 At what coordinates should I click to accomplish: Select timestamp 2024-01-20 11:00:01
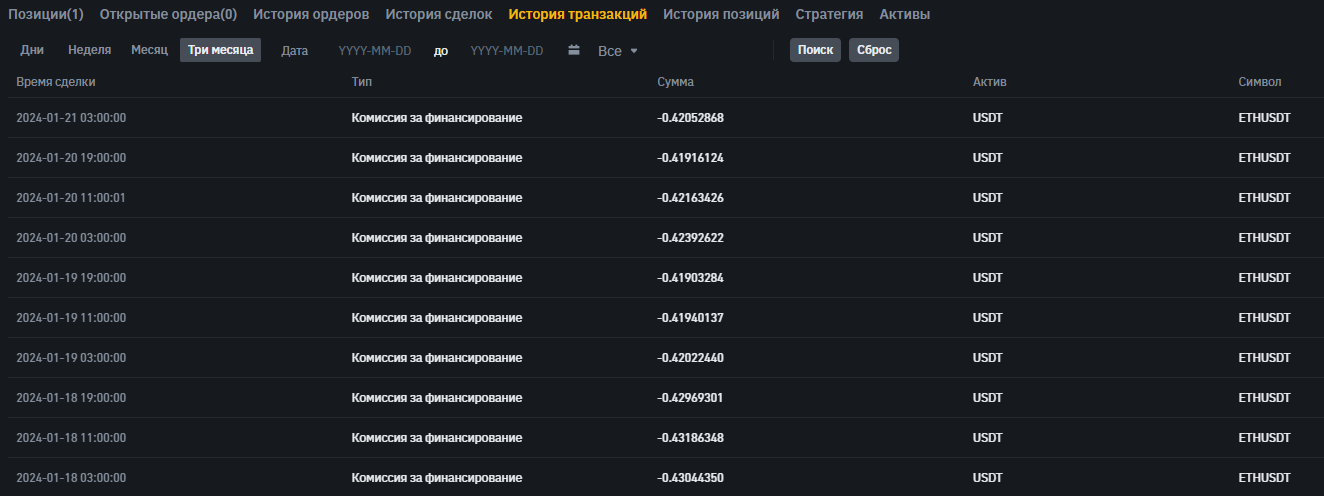(x=71, y=198)
